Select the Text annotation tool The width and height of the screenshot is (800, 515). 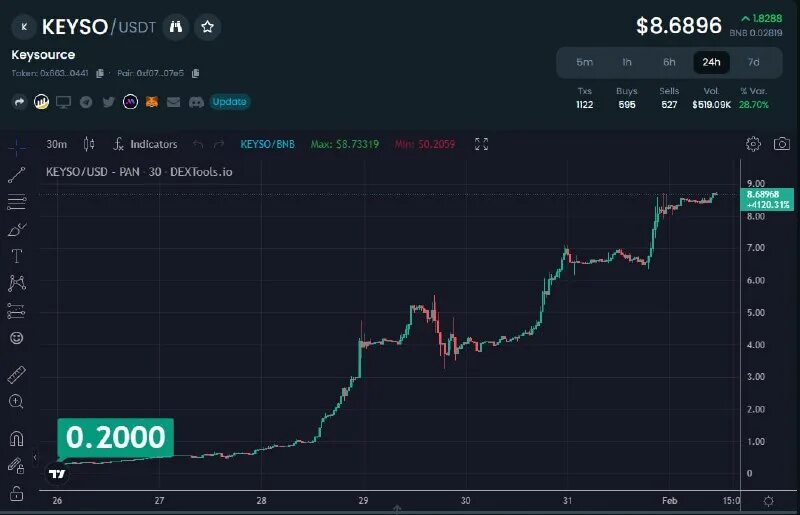16,256
